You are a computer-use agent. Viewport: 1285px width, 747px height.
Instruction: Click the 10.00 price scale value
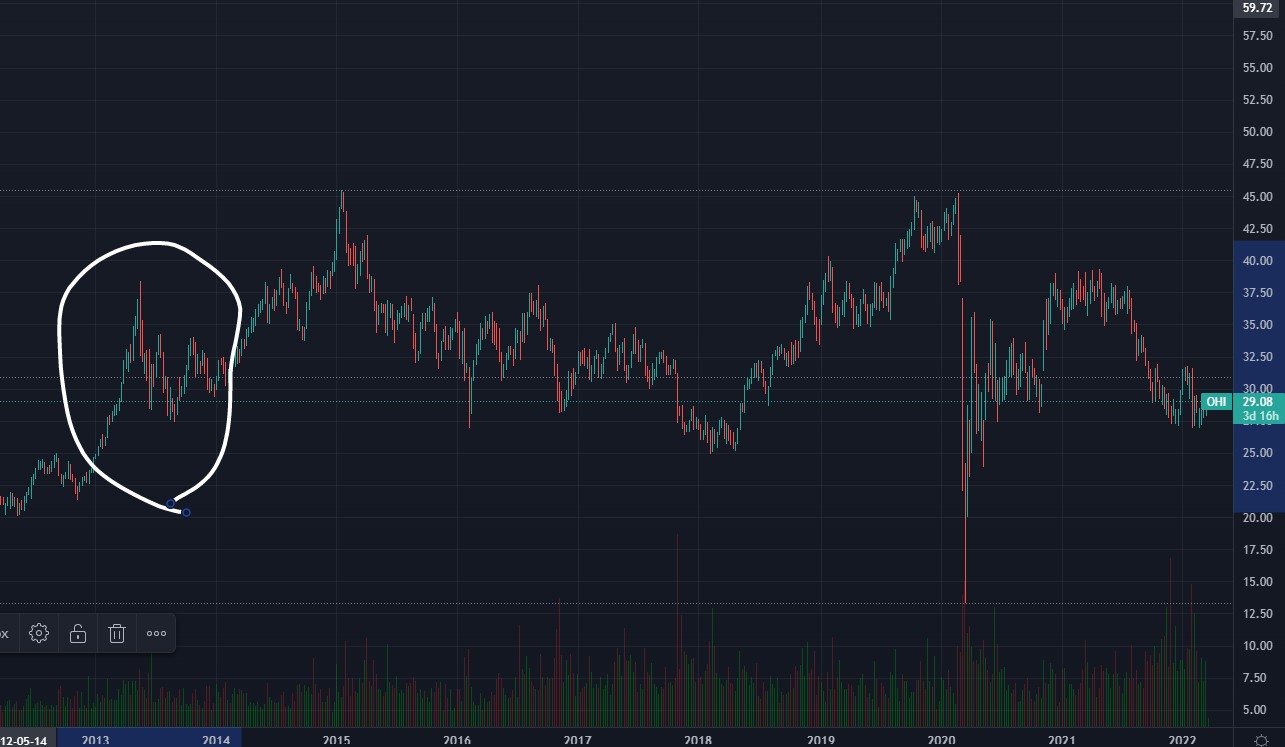[1256, 646]
